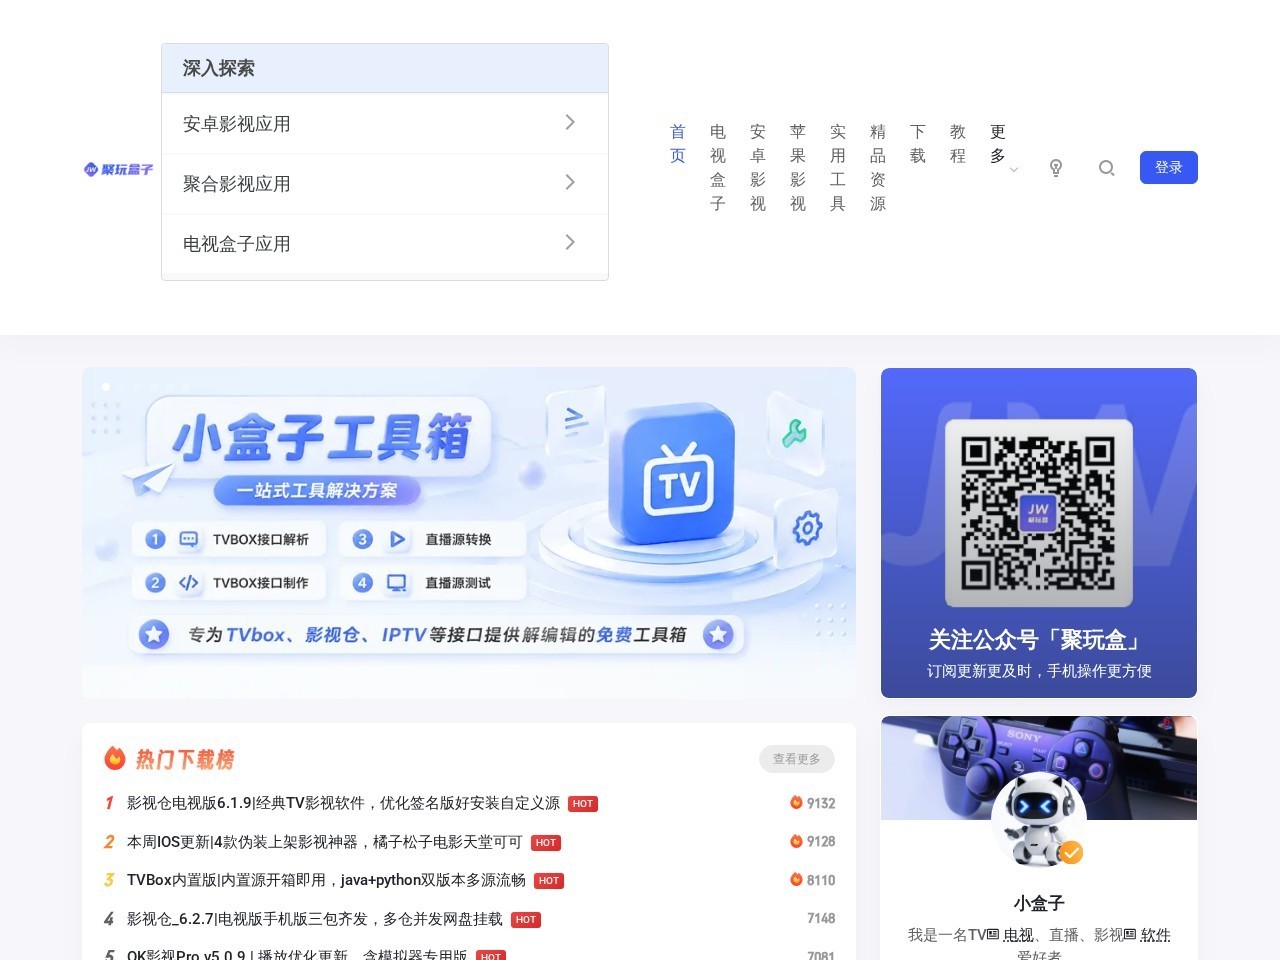Expand the 电视盒子应用 row chevron
Viewport: 1280px width, 960px height.
pos(570,242)
